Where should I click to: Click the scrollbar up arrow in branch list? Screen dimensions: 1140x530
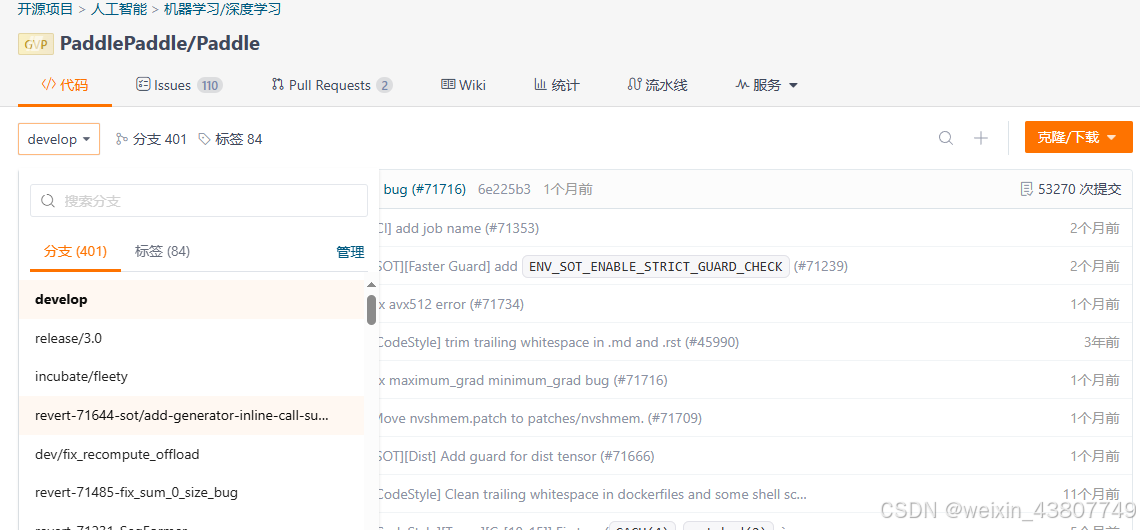point(372,285)
